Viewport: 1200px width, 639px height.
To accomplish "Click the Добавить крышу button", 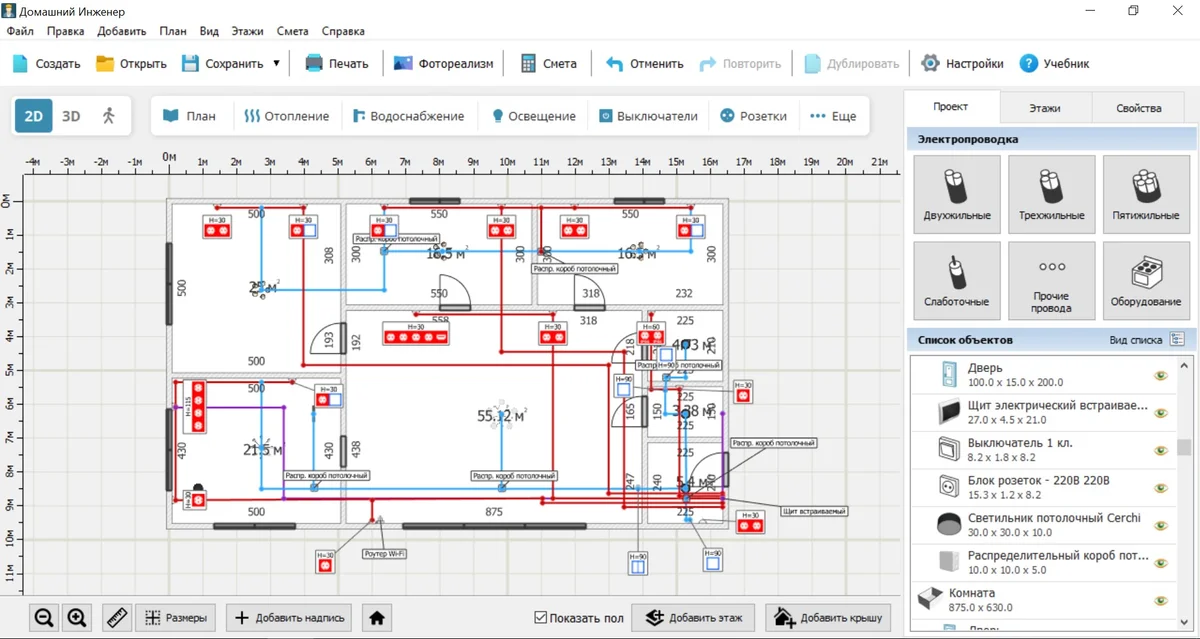I will tap(828, 618).
